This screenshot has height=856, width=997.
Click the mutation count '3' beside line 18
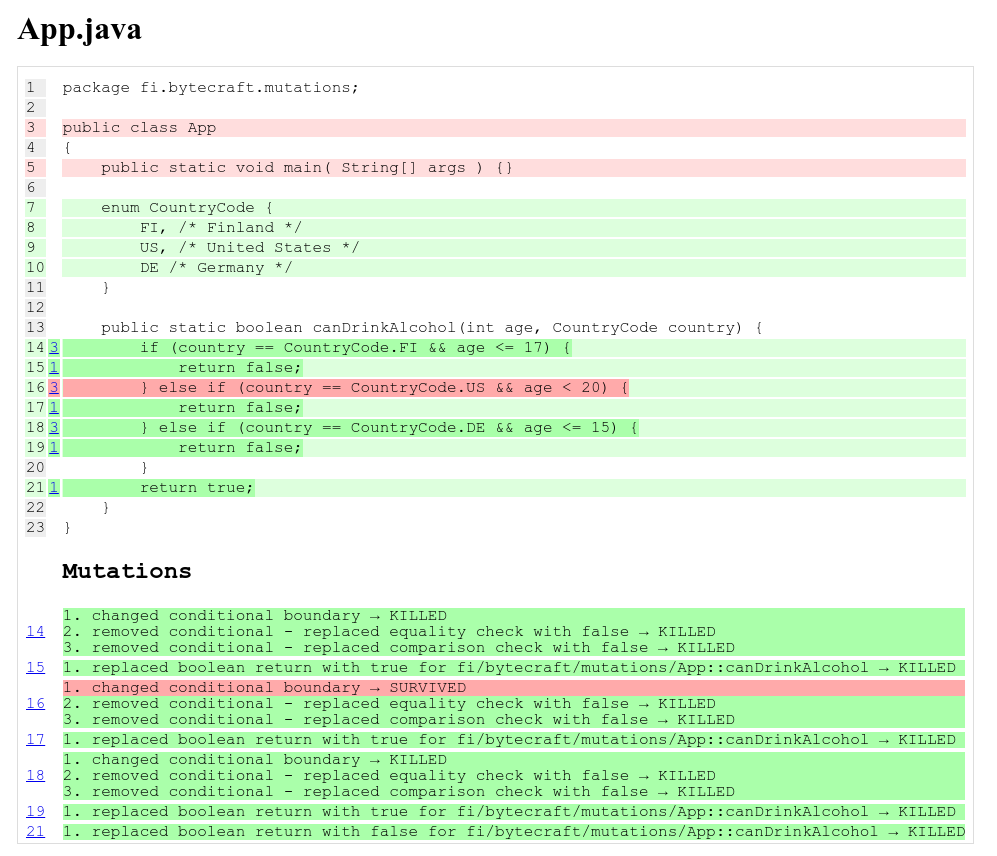coord(53,427)
